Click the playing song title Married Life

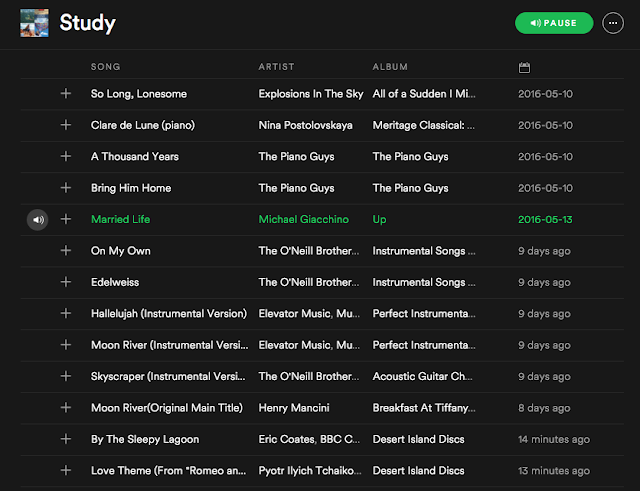point(120,220)
